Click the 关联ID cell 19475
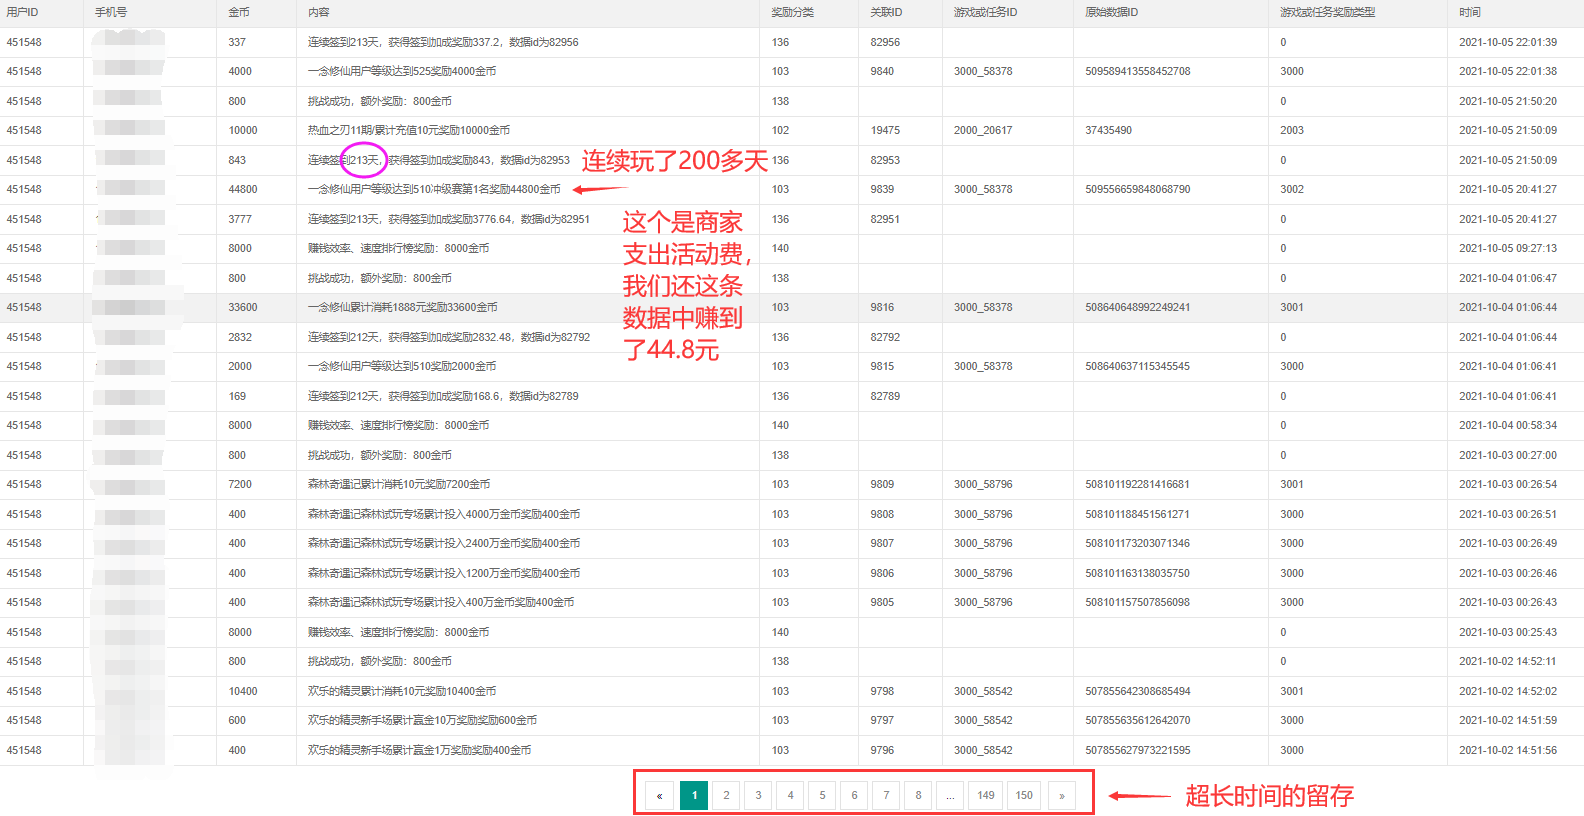Screen dimensions: 1584x816 pos(885,130)
